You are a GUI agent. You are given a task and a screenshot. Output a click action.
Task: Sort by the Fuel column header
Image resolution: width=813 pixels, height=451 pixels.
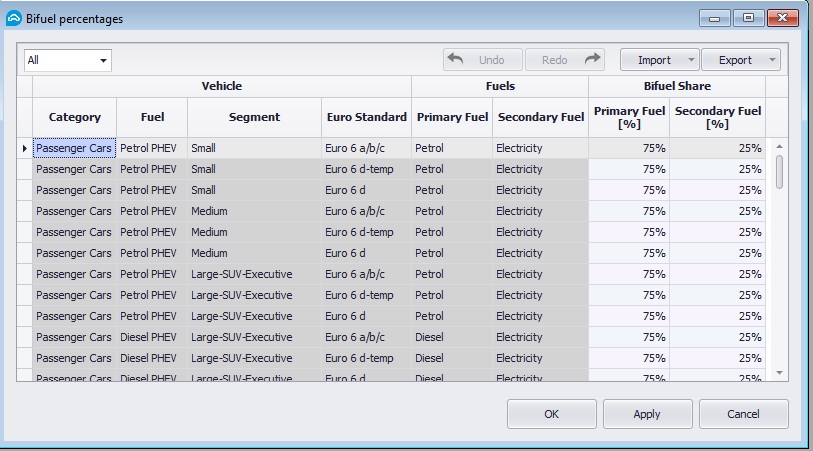[152, 117]
